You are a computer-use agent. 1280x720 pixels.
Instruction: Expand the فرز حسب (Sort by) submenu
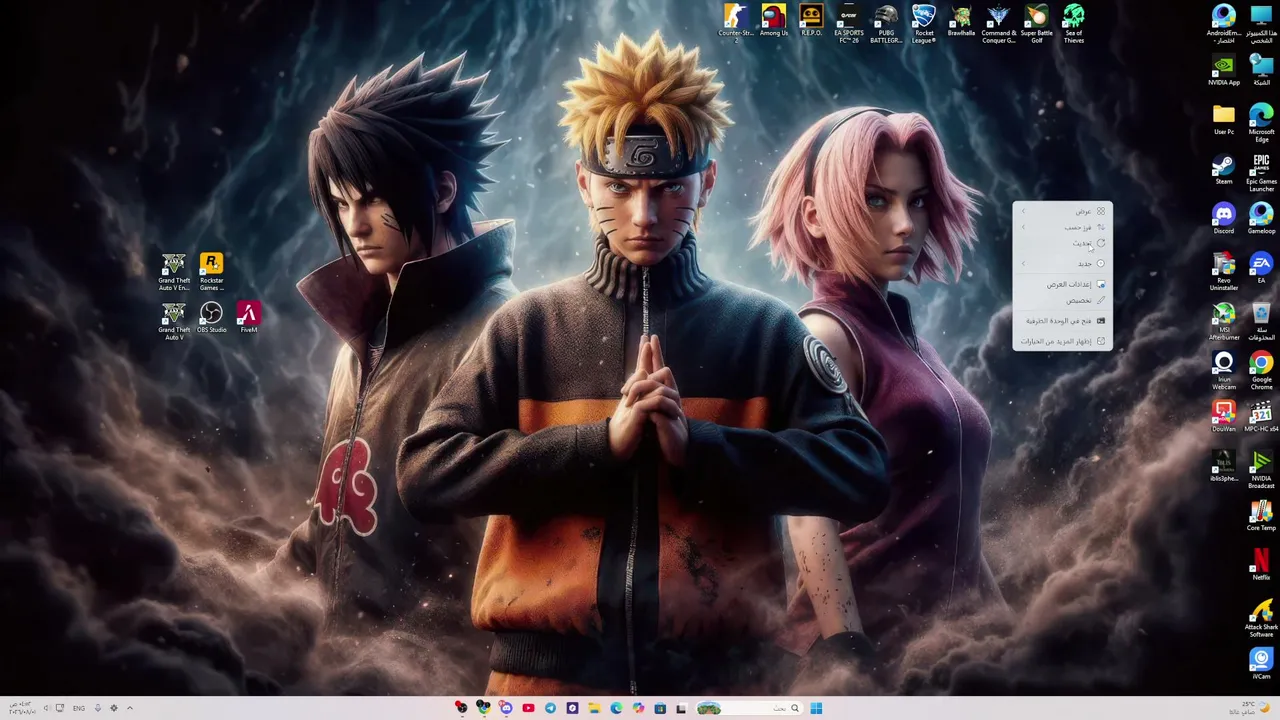point(1062,227)
